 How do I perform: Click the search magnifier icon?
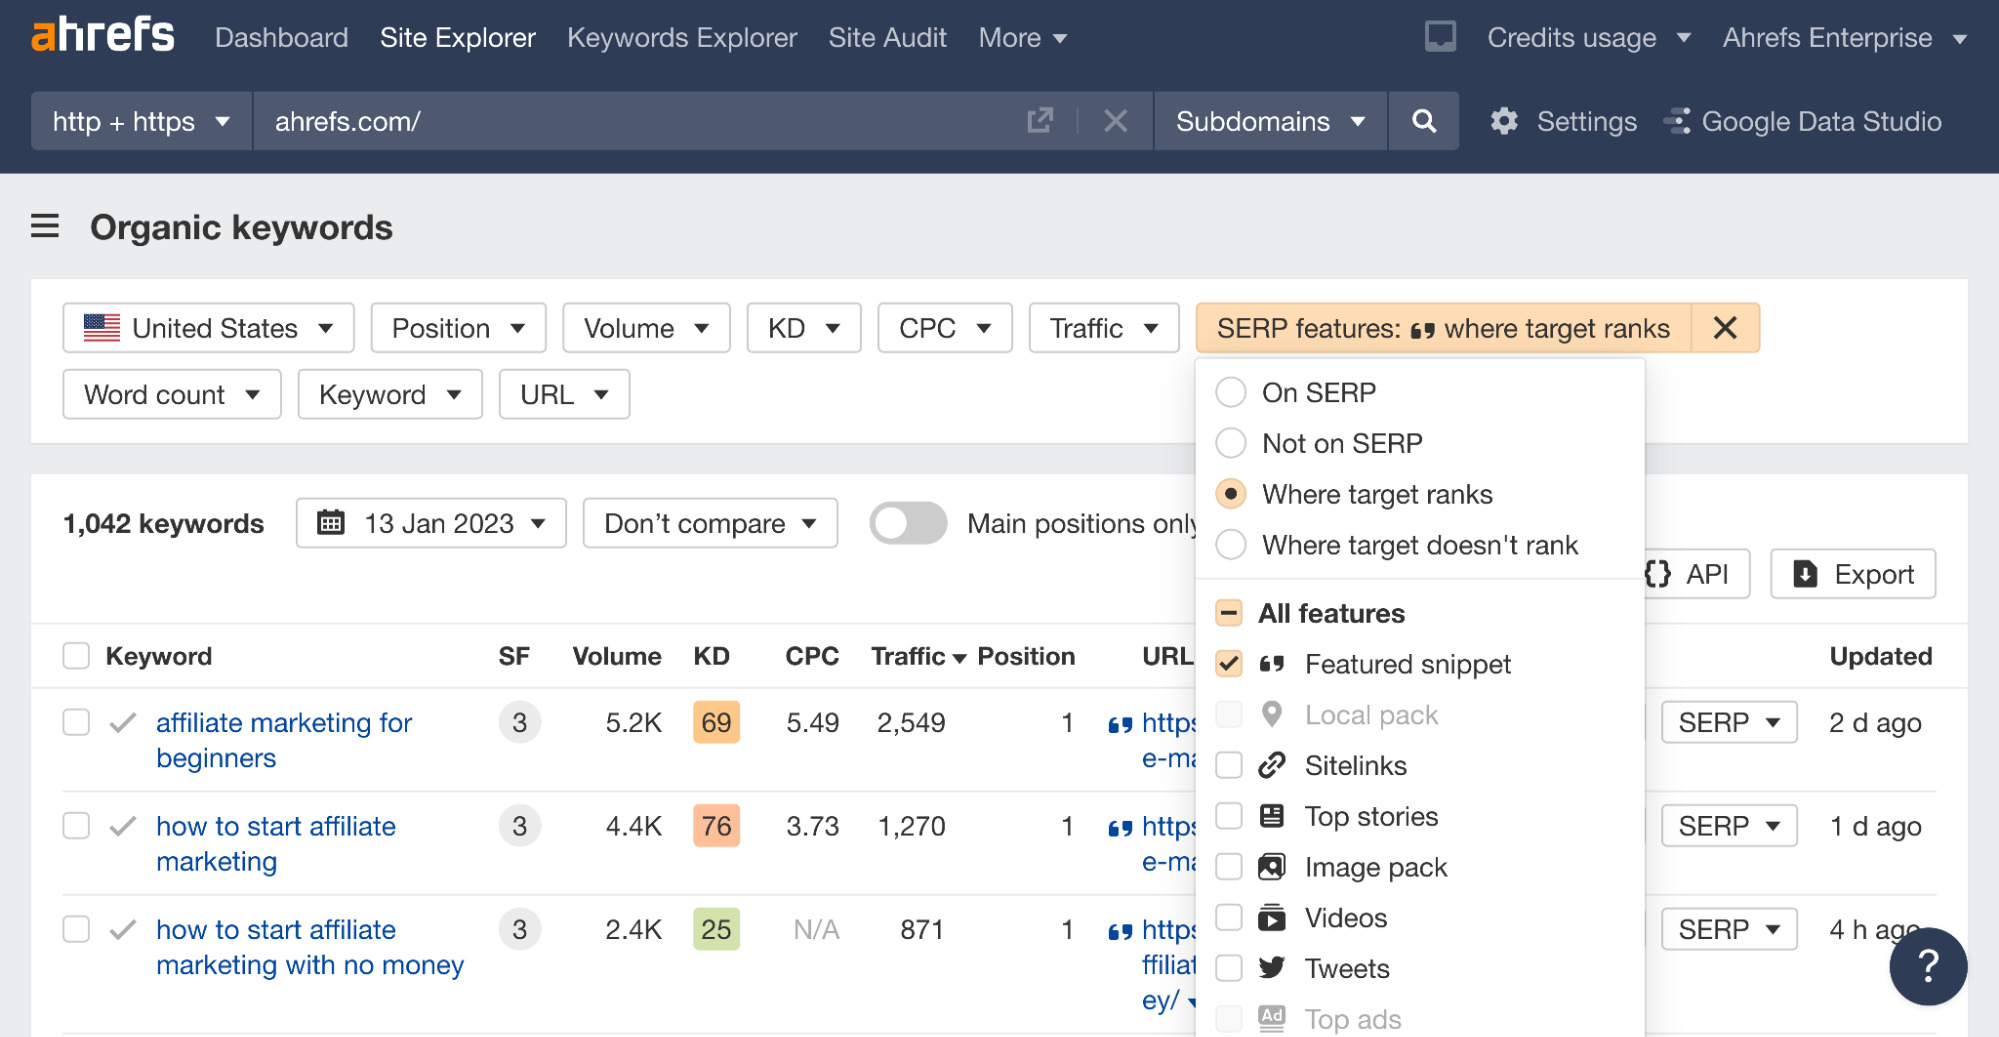pyautogui.click(x=1424, y=121)
